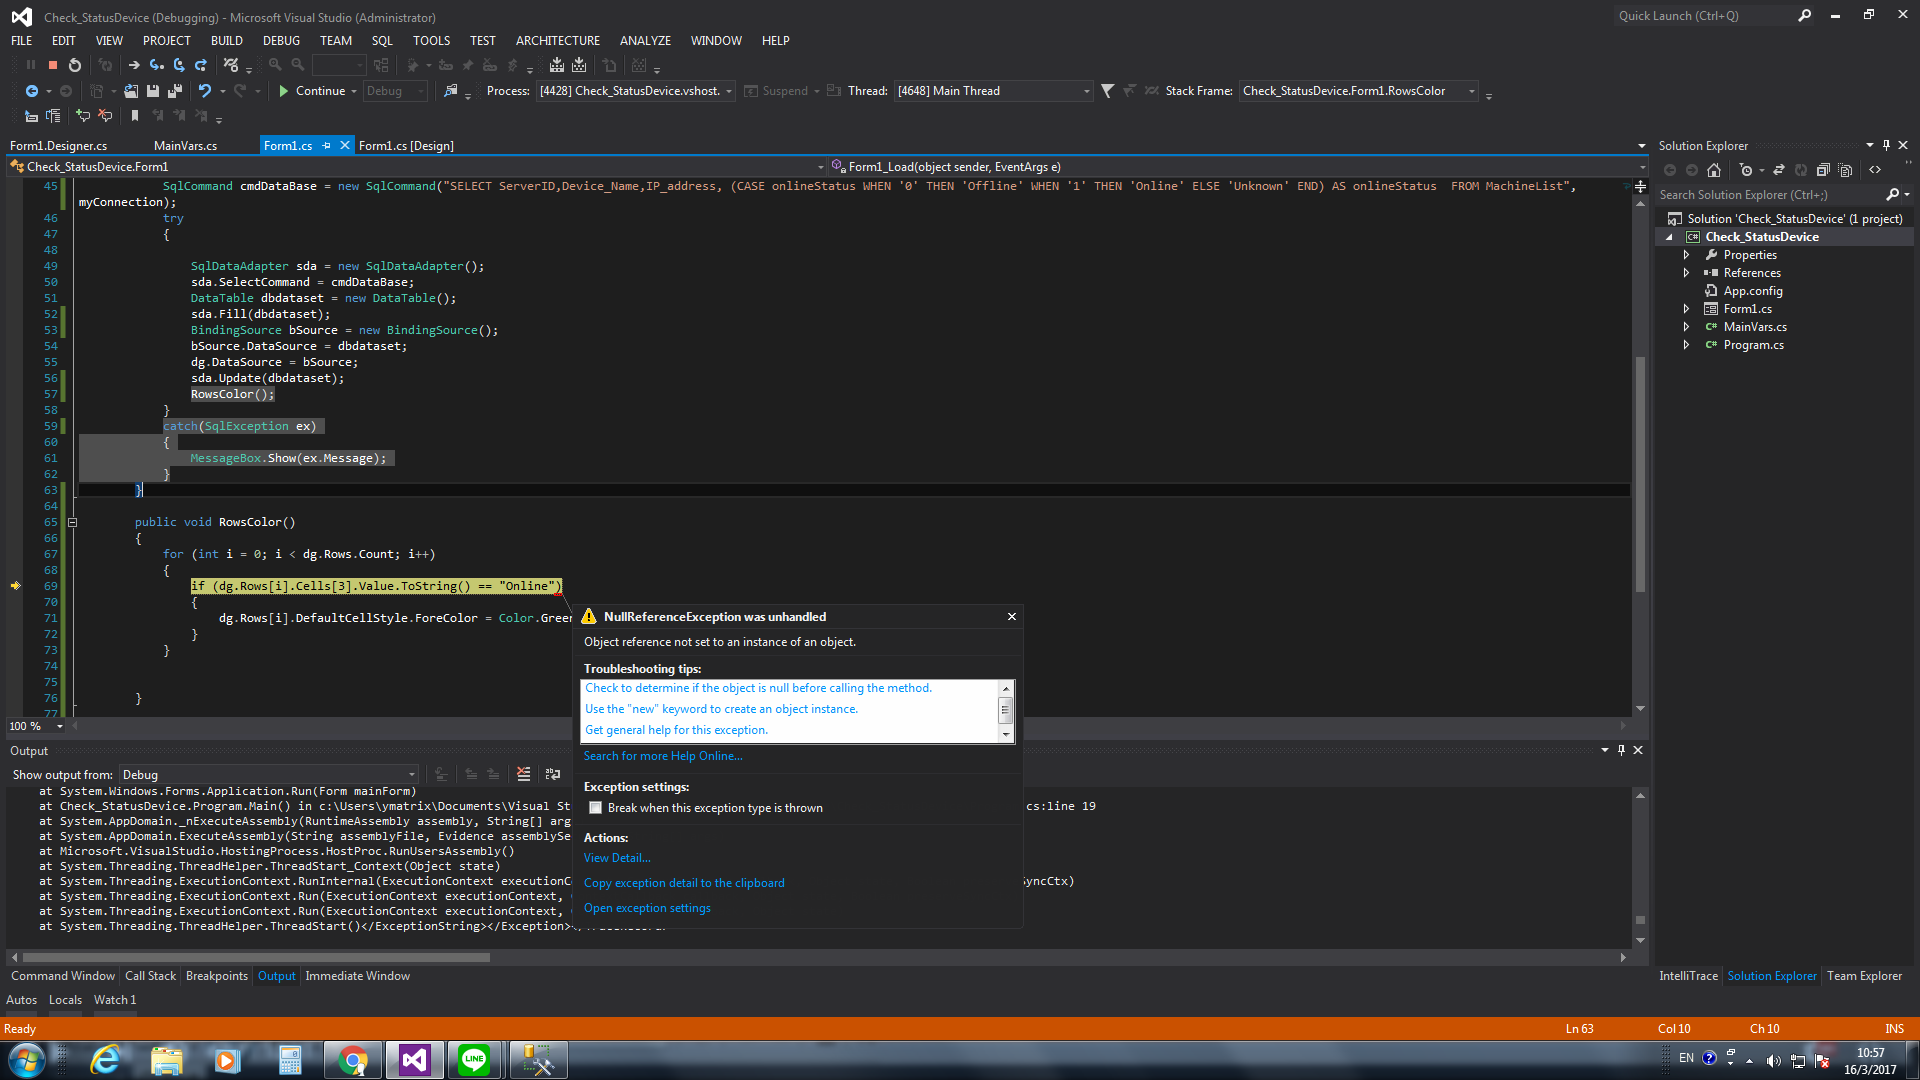Click the Navigate Backward icon
The width and height of the screenshot is (1920, 1080).
(32, 91)
